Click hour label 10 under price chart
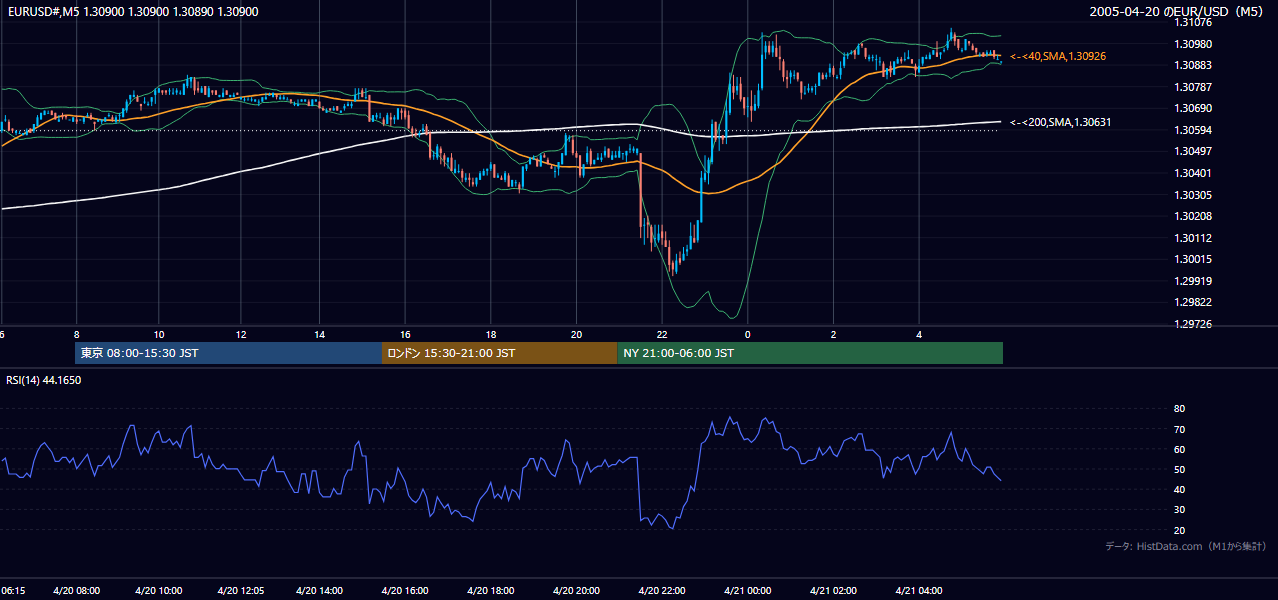Screen dimensions: 1278x600 [159, 334]
